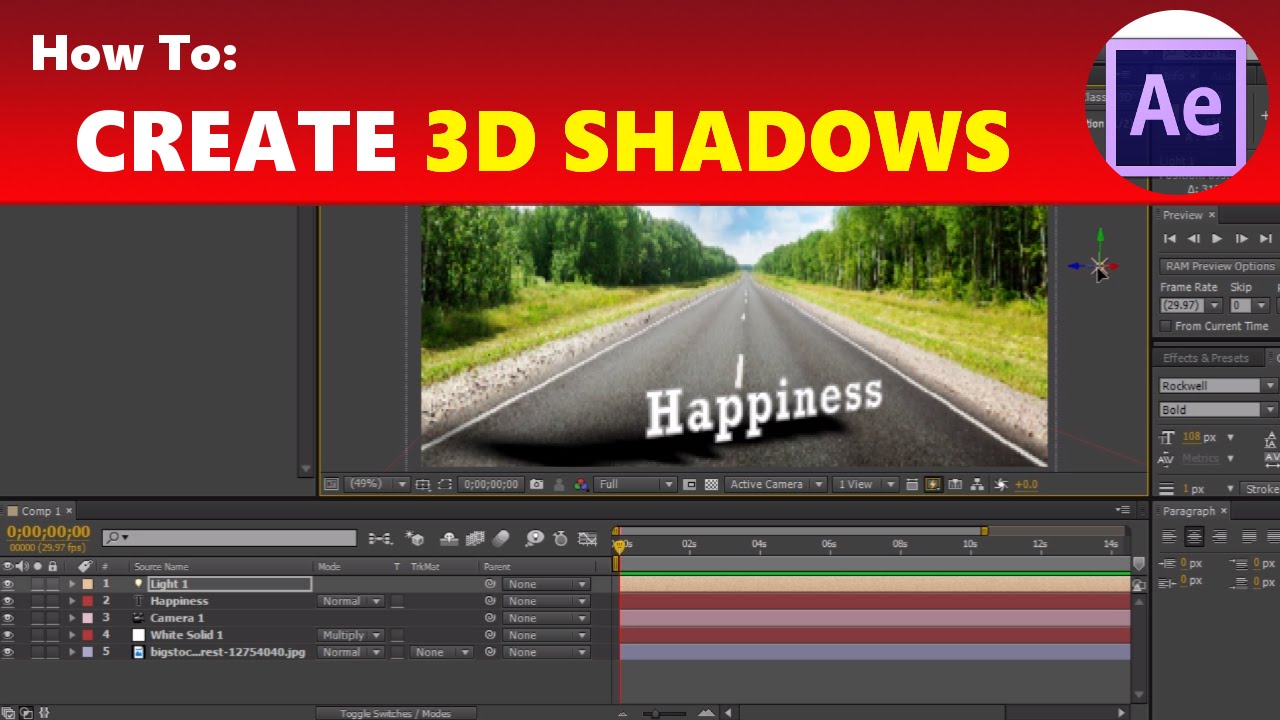Toggle Preserve Transparency box for White Solid 1
The image size is (1280, 720).
[397, 635]
